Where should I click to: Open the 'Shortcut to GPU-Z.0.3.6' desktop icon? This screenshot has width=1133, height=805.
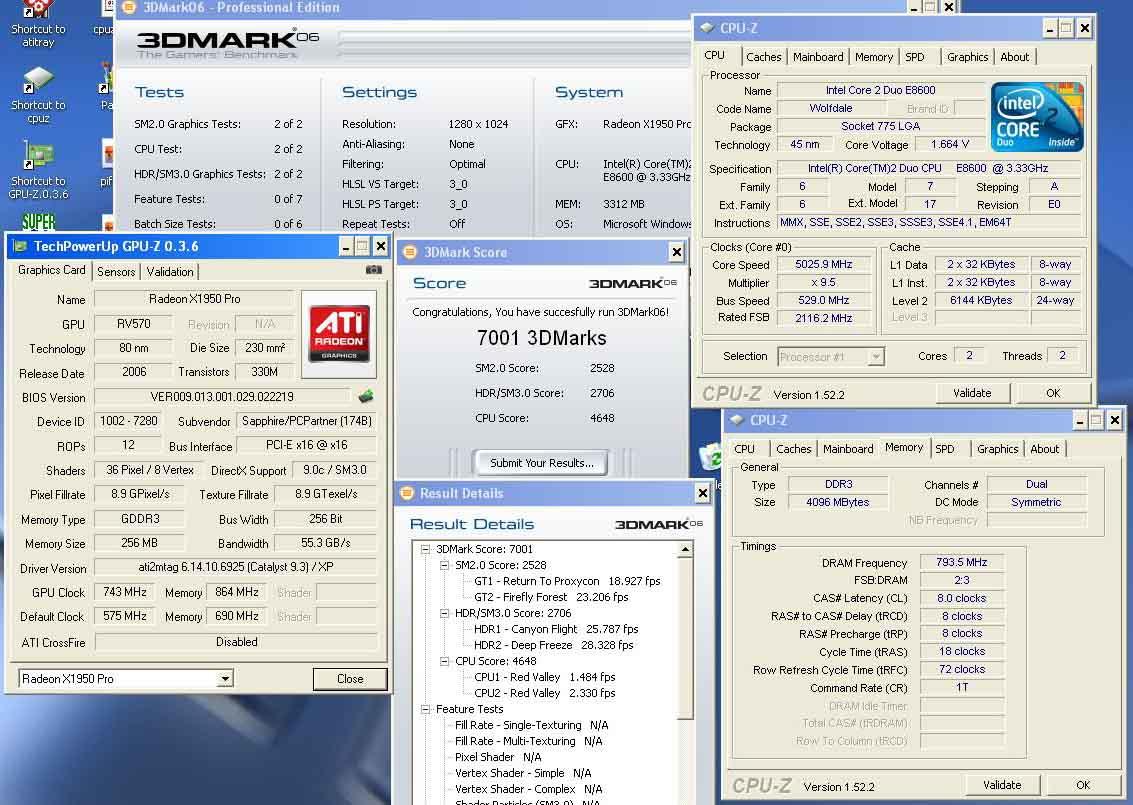tap(38, 171)
